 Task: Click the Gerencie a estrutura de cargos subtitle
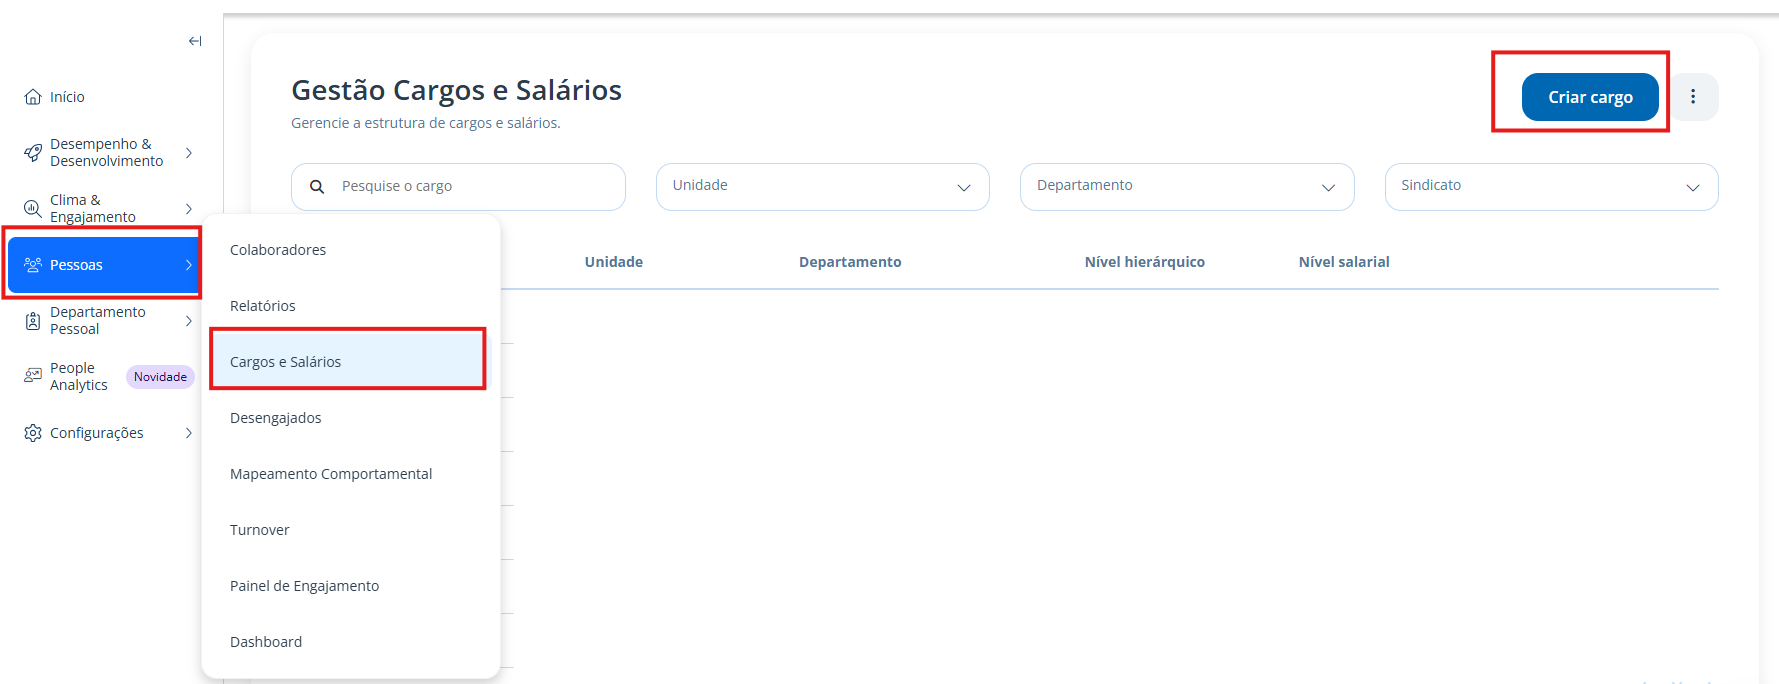click(x=426, y=123)
